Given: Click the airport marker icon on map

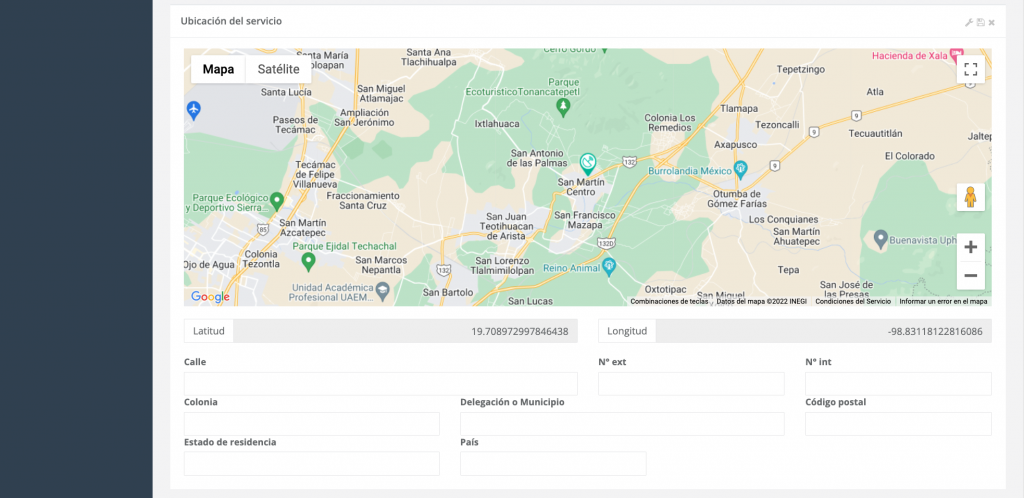Looking at the screenshot, I should 193,110.
